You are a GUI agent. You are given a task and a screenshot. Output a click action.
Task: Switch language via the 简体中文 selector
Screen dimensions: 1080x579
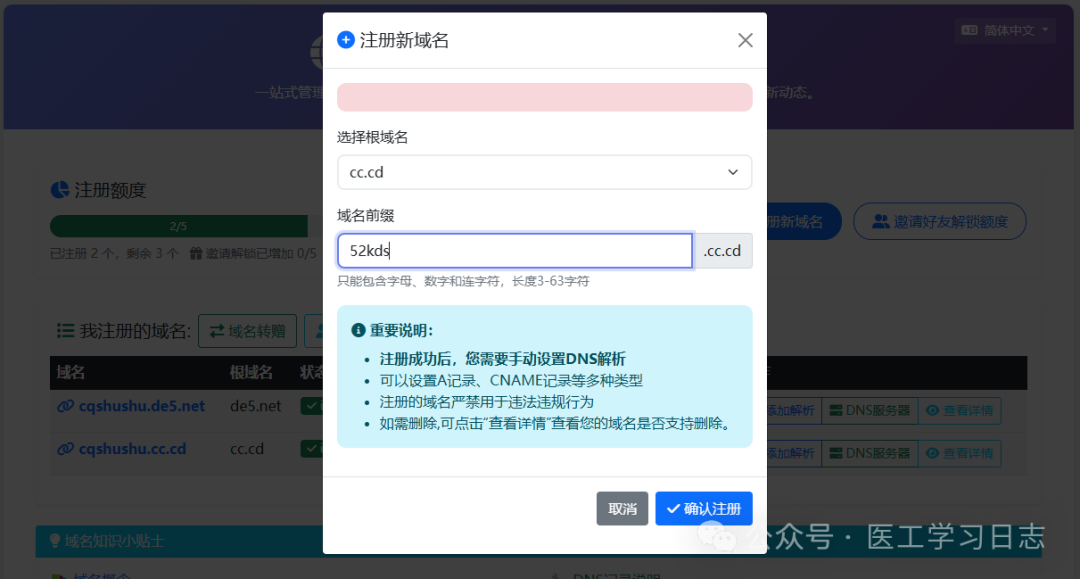point(1004,29)
